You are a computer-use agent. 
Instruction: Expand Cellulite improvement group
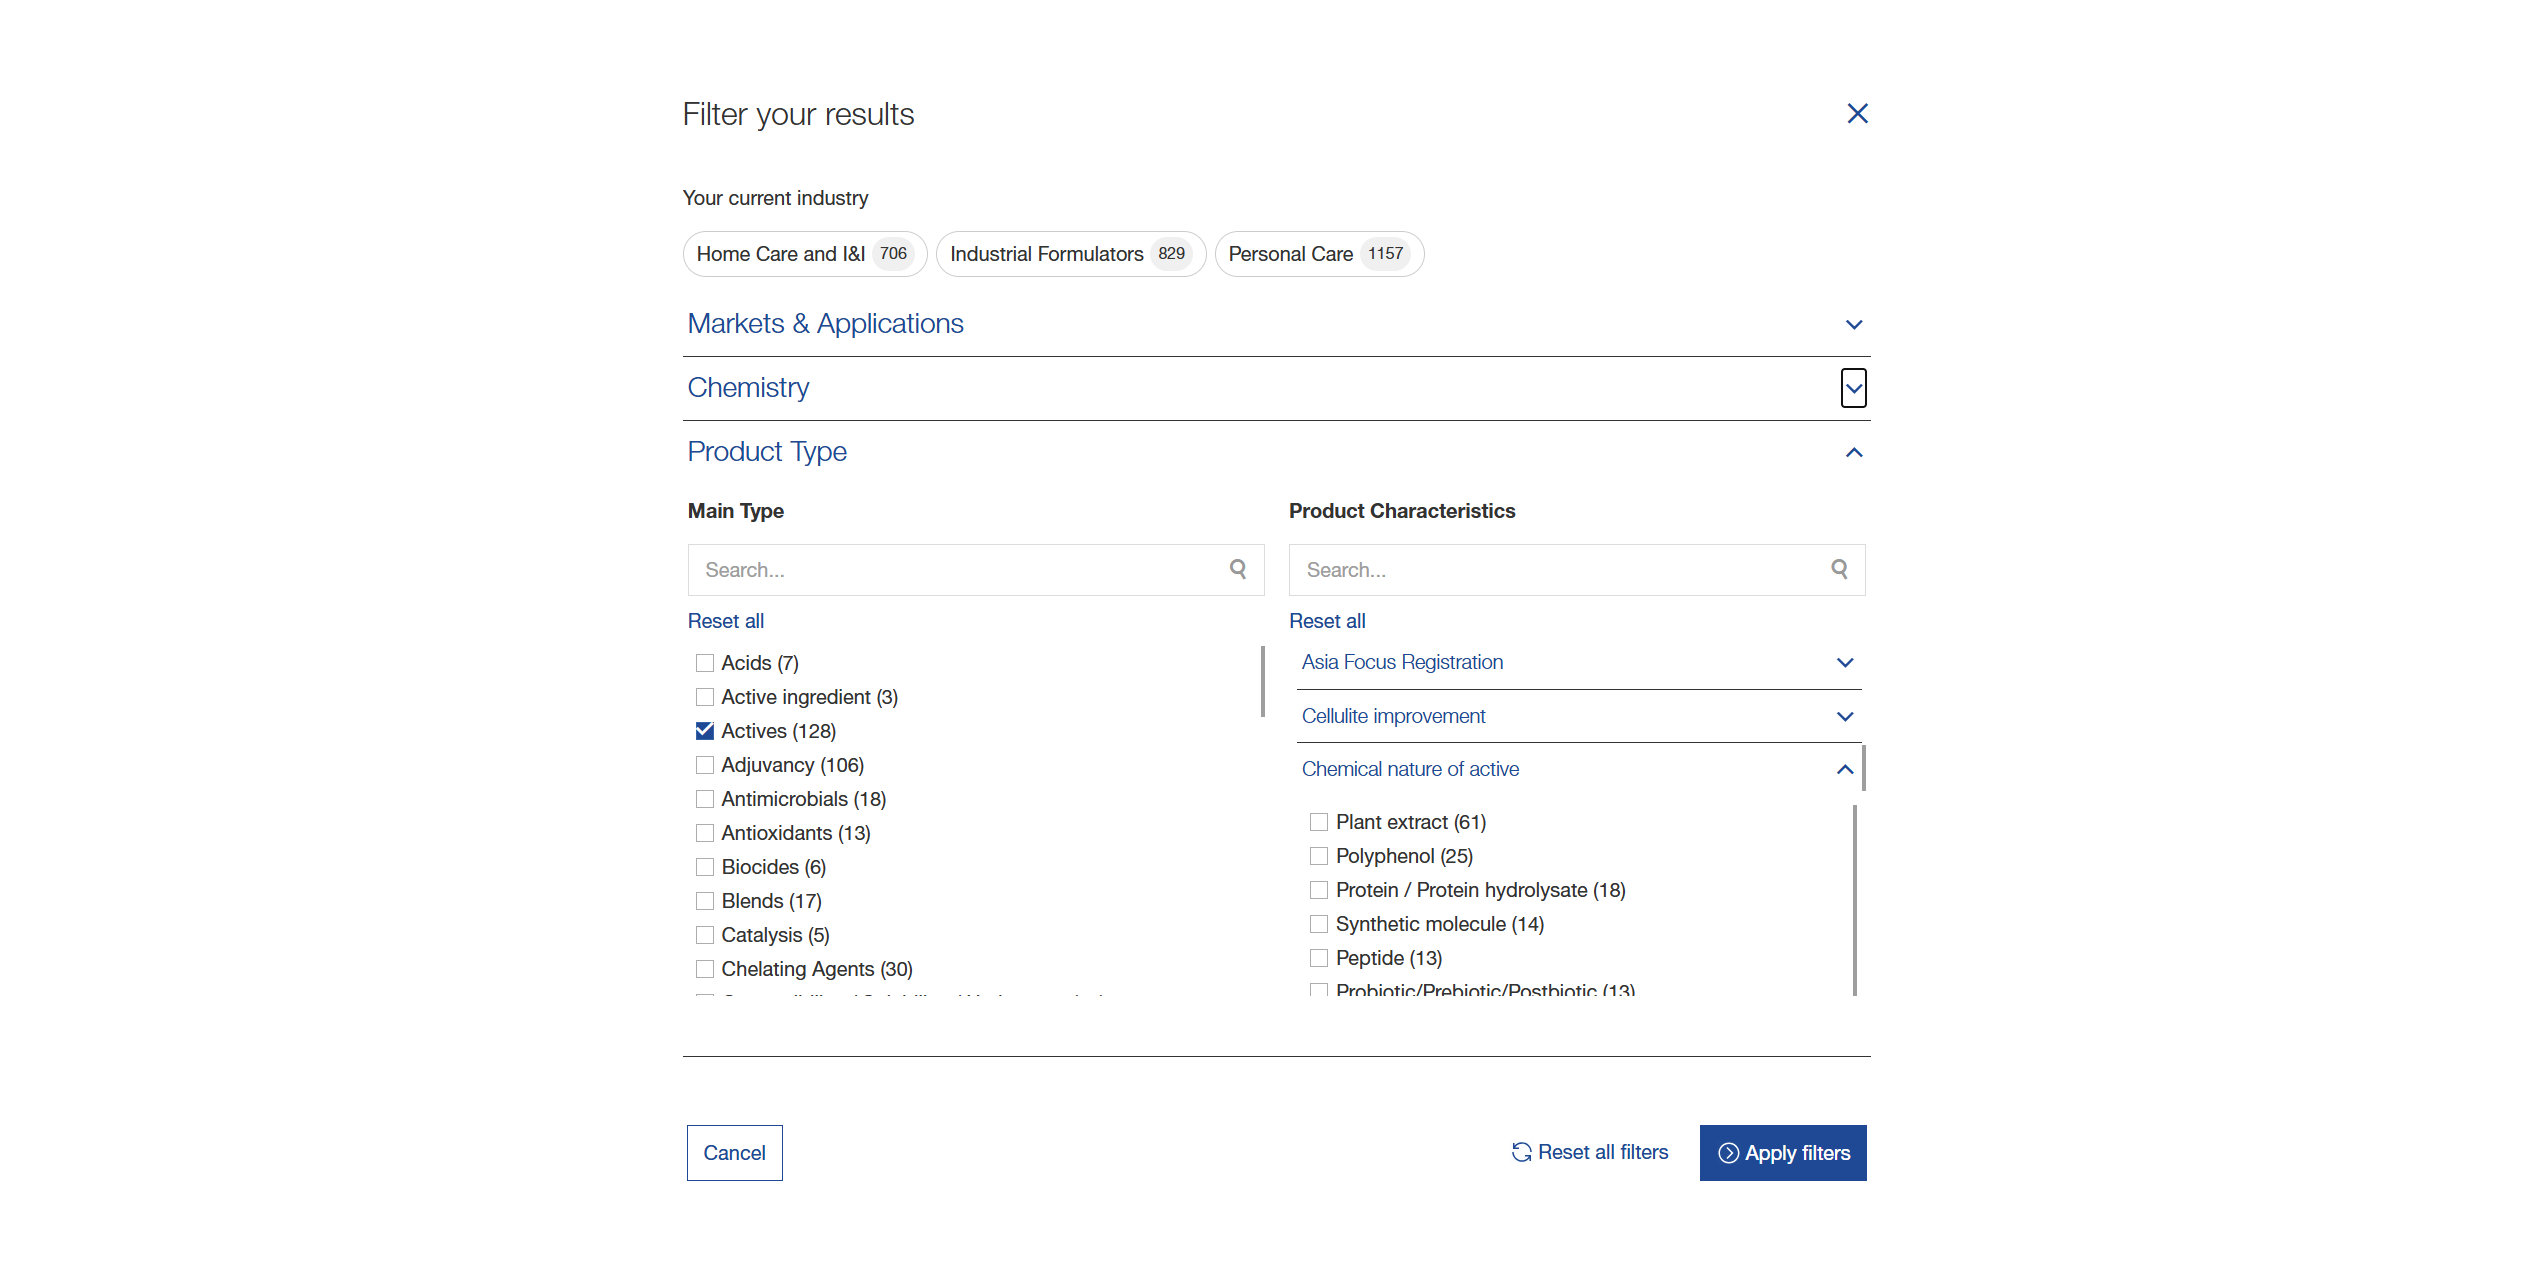click(x=1844, y=716)
